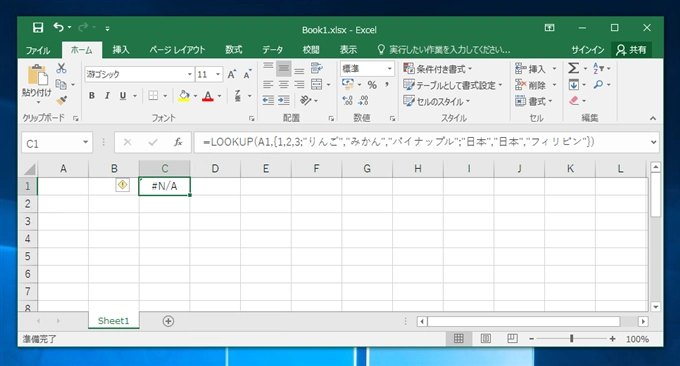Viewport: 680px width, 366px height.
Task: Switch to 校閲 tab
Action: click(x=311, y=50)
